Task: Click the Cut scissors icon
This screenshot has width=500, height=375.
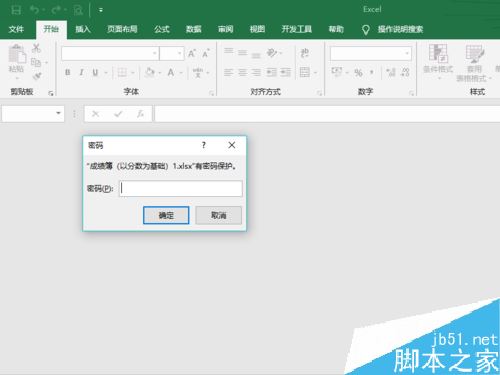Action: point(36,48)
